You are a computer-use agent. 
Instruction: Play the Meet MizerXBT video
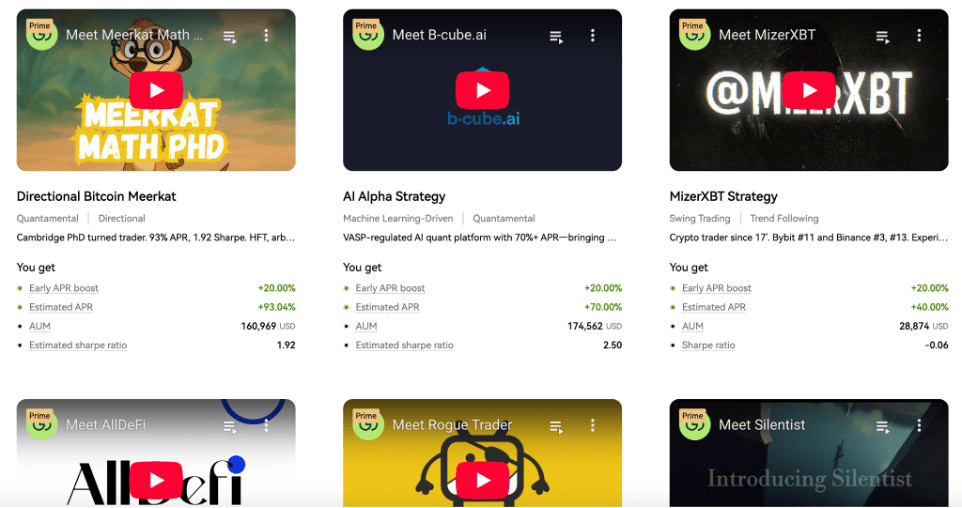809,90
